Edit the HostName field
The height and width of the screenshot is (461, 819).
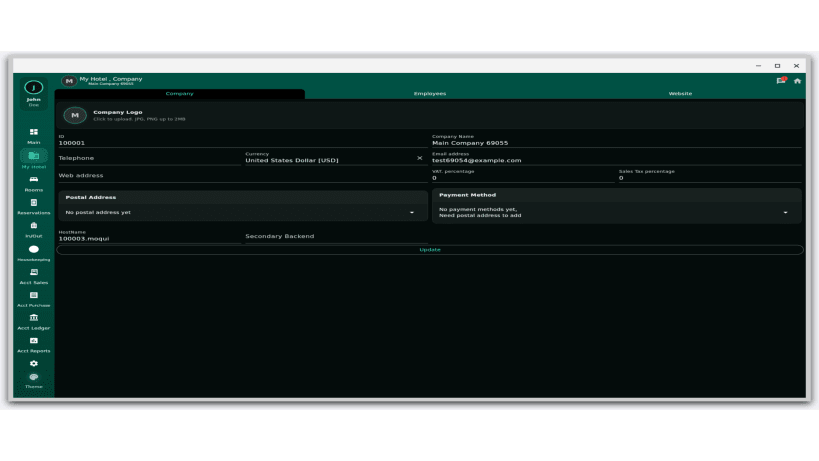pos(149,236)
